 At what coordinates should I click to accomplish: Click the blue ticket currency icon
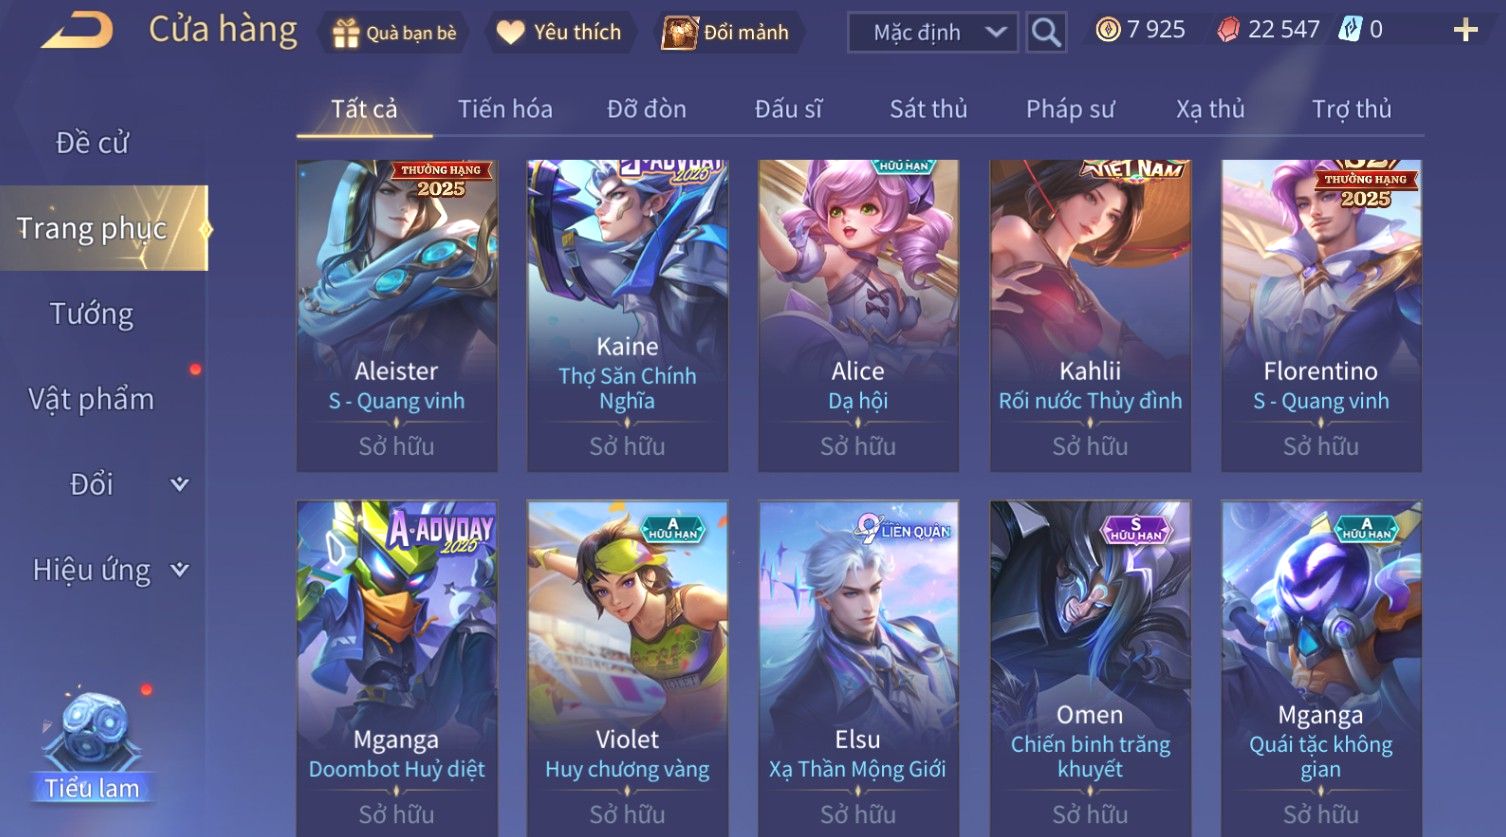(x=1351, y=30)
